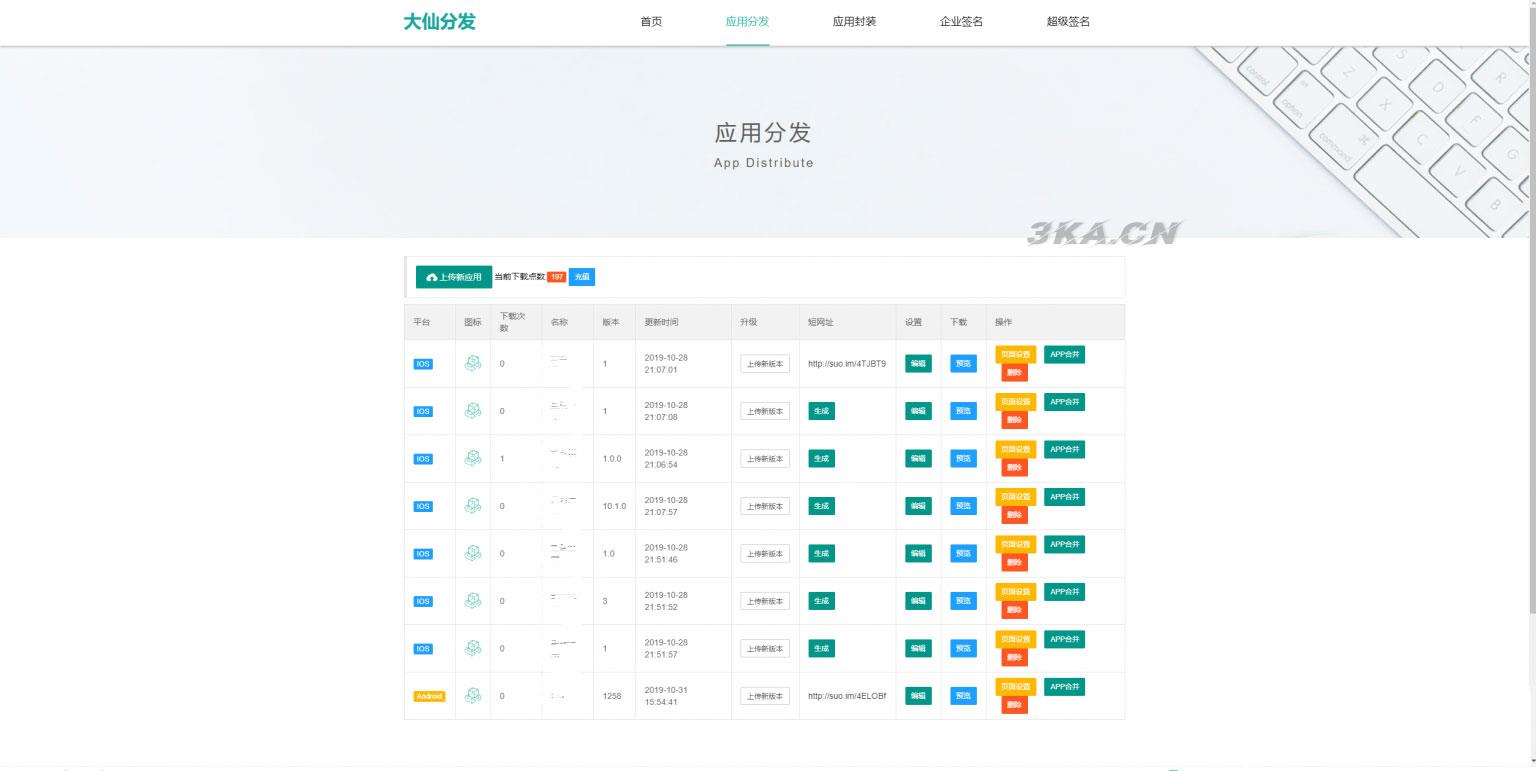Click the Android platform badge

429,696
